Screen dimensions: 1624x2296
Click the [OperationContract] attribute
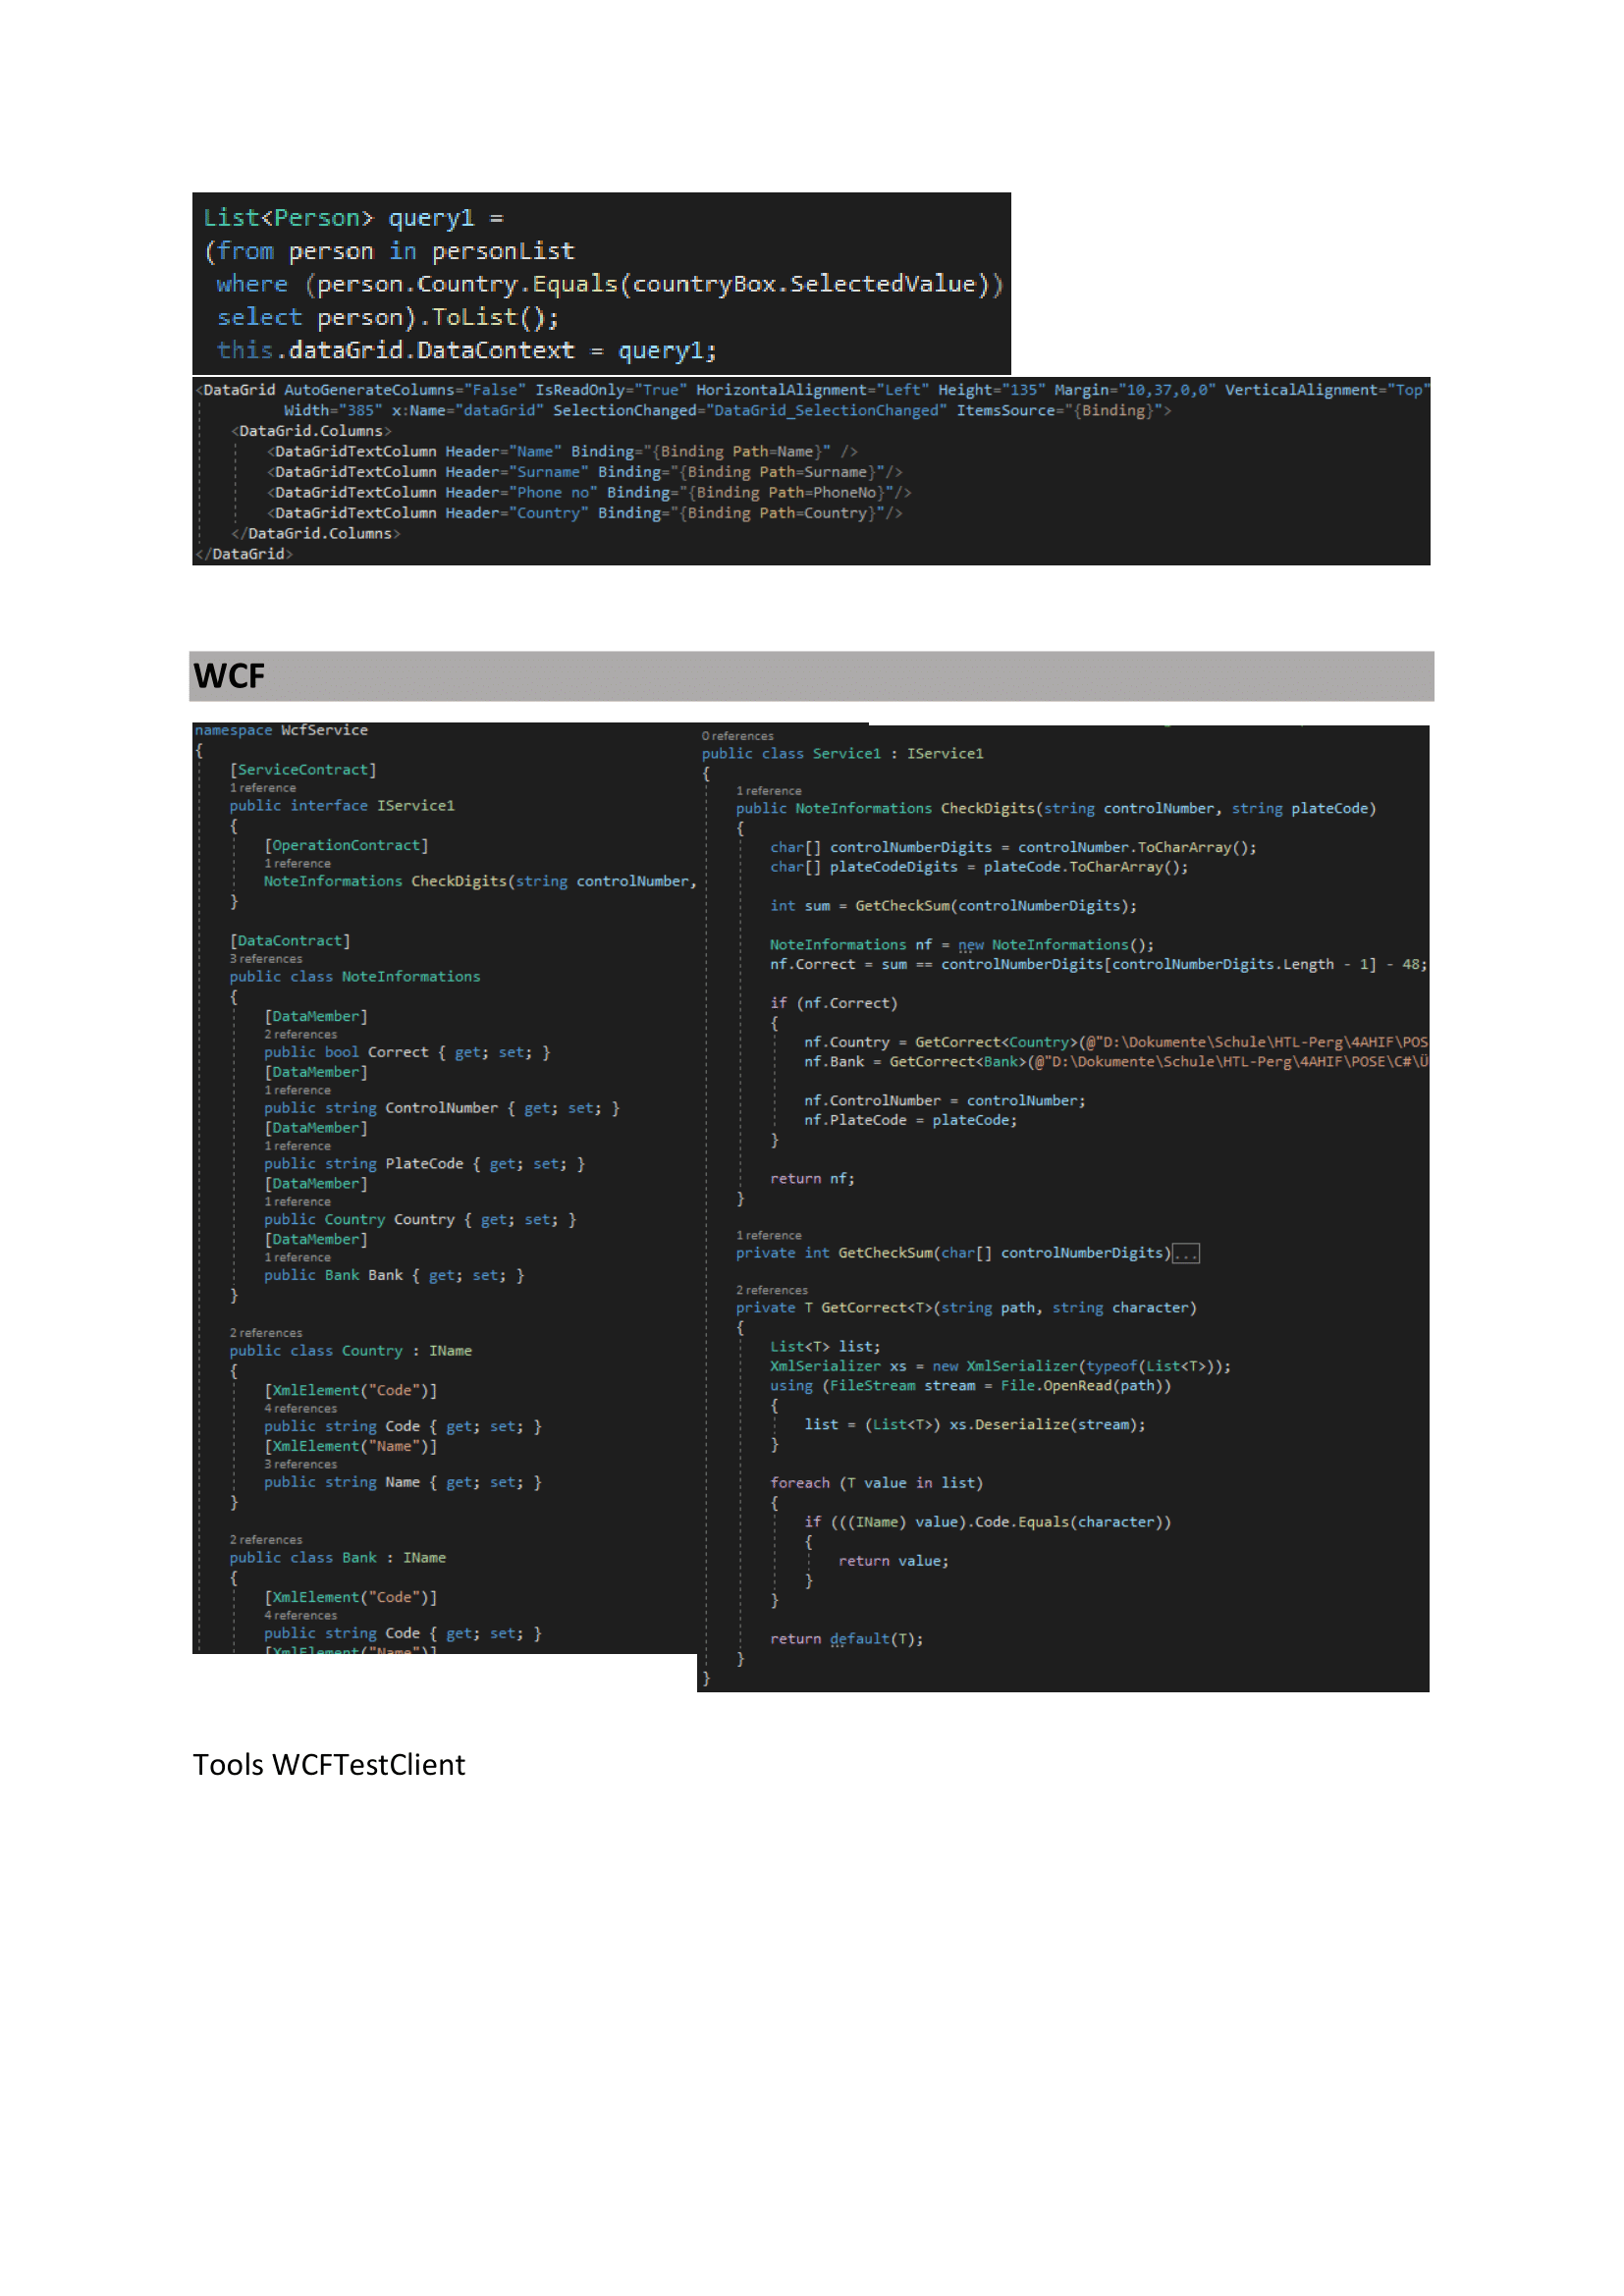(346, 845)
